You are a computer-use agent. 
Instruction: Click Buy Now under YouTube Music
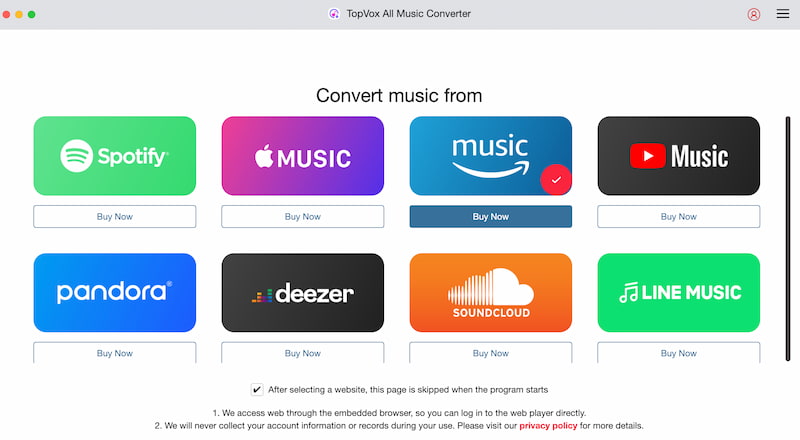coord(679,216)
